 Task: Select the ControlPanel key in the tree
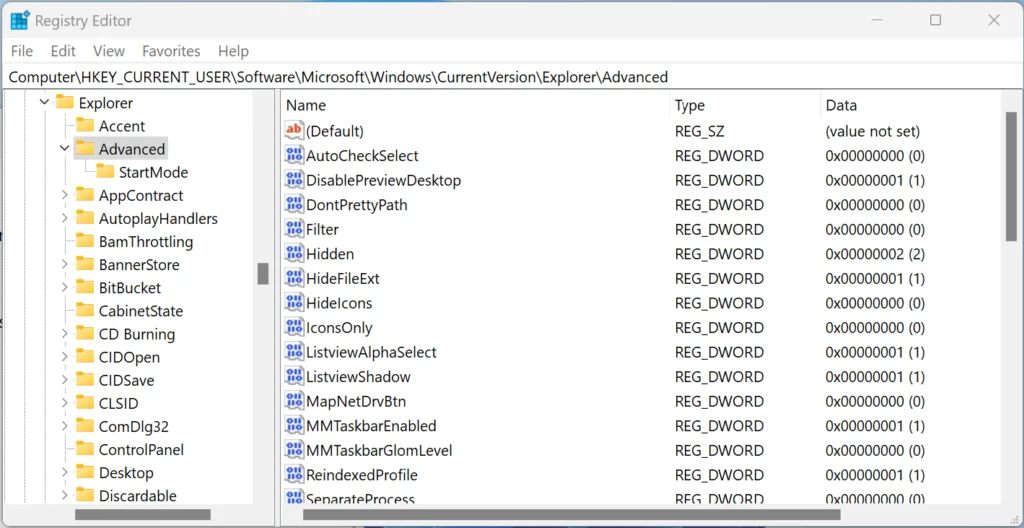[141, 450]
